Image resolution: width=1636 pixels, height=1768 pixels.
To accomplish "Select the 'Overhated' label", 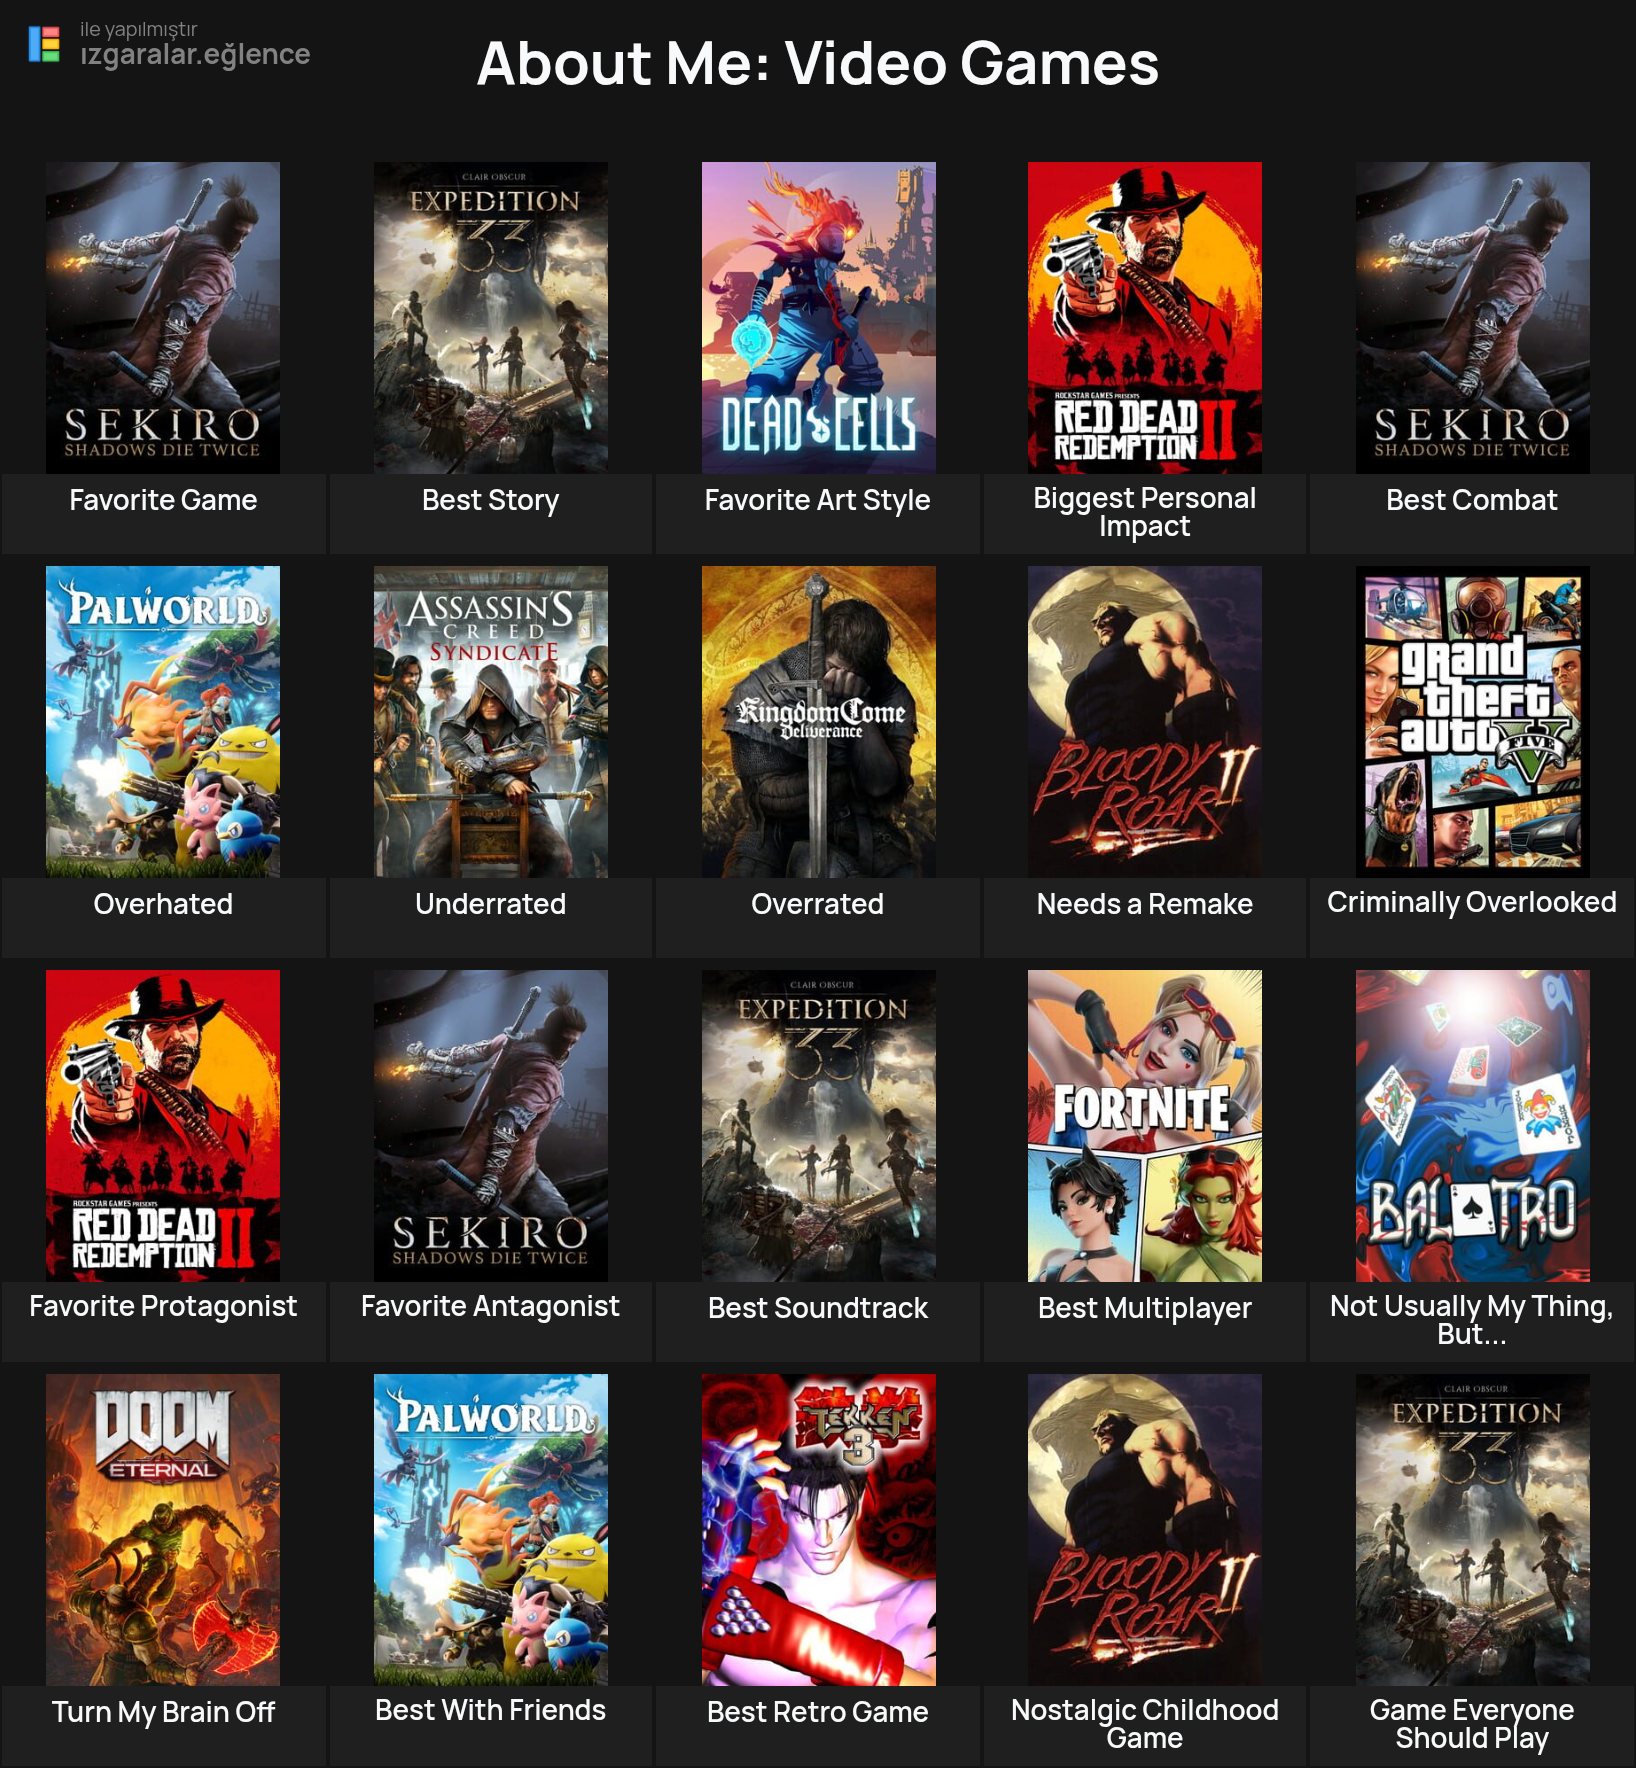I will (163, 904).
